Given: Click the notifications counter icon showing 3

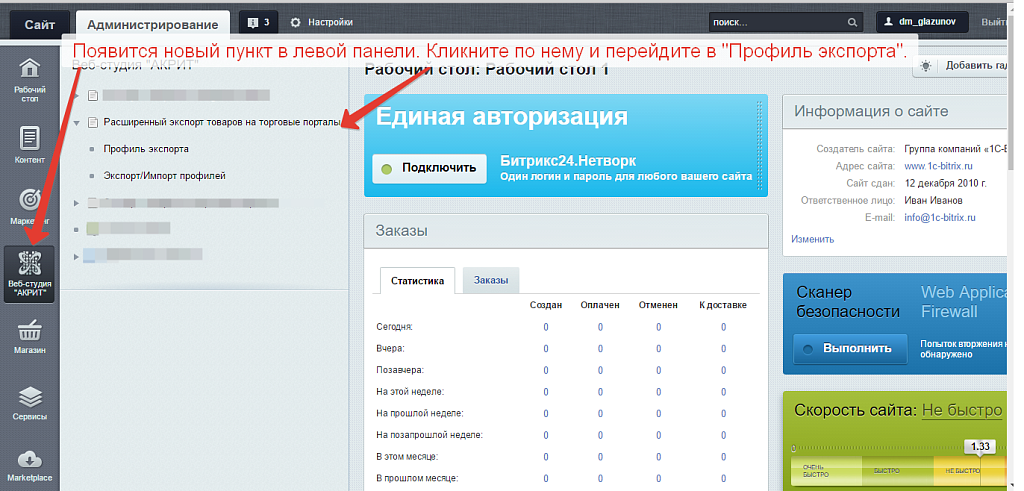Looking at the screenshot, I should 258,22.
